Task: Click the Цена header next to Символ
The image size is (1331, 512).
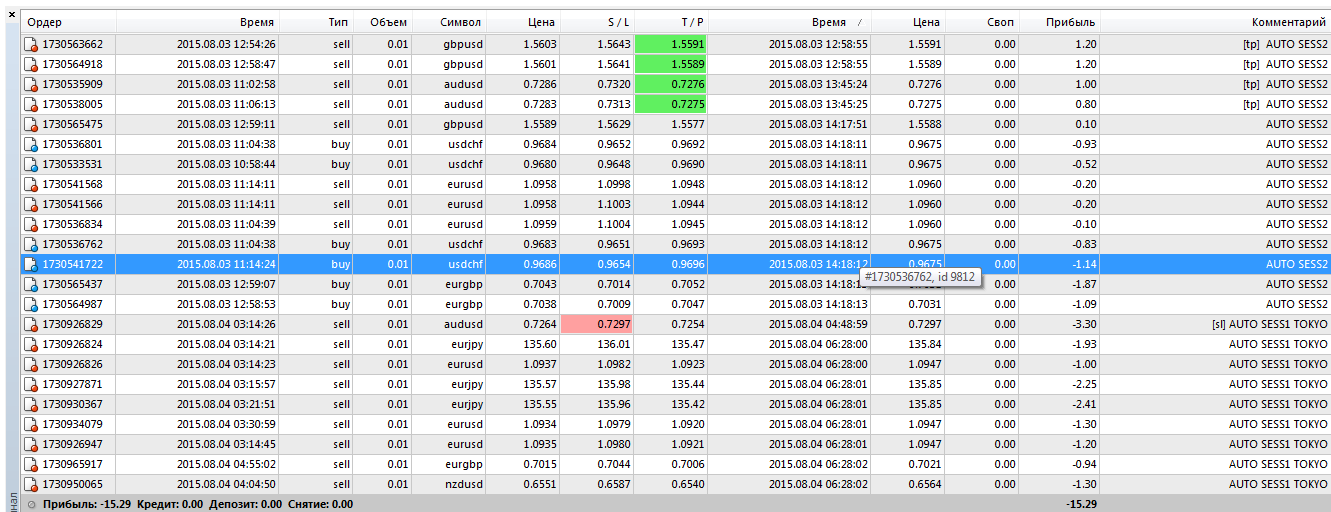Action: click(x=523, y=22)
